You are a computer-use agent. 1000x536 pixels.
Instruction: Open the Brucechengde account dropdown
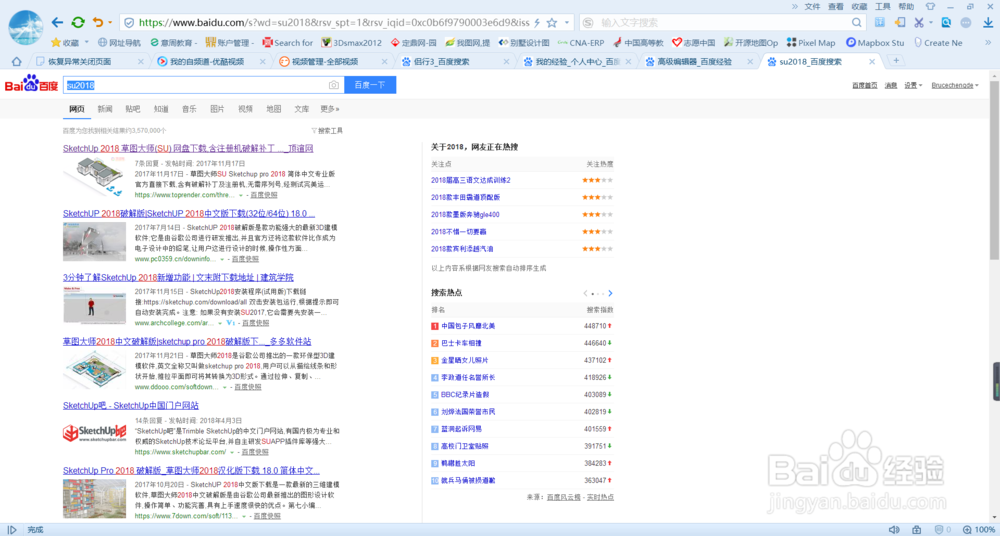pos(955,86)
